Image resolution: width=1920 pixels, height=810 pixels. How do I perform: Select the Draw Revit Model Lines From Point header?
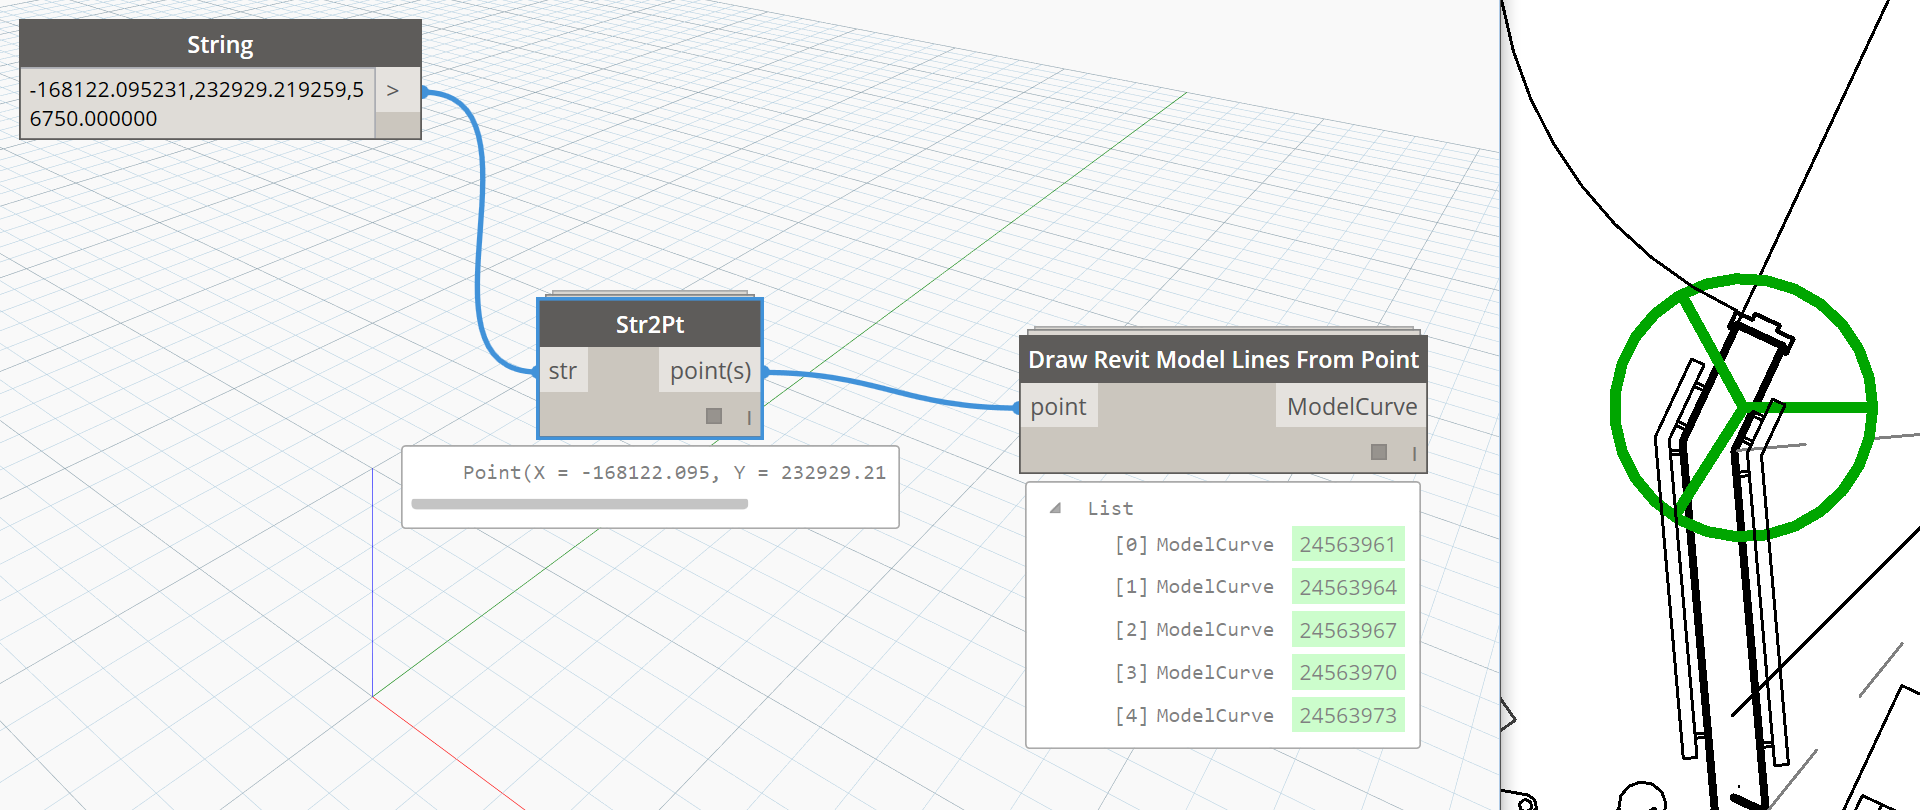tap(1223, 360)
